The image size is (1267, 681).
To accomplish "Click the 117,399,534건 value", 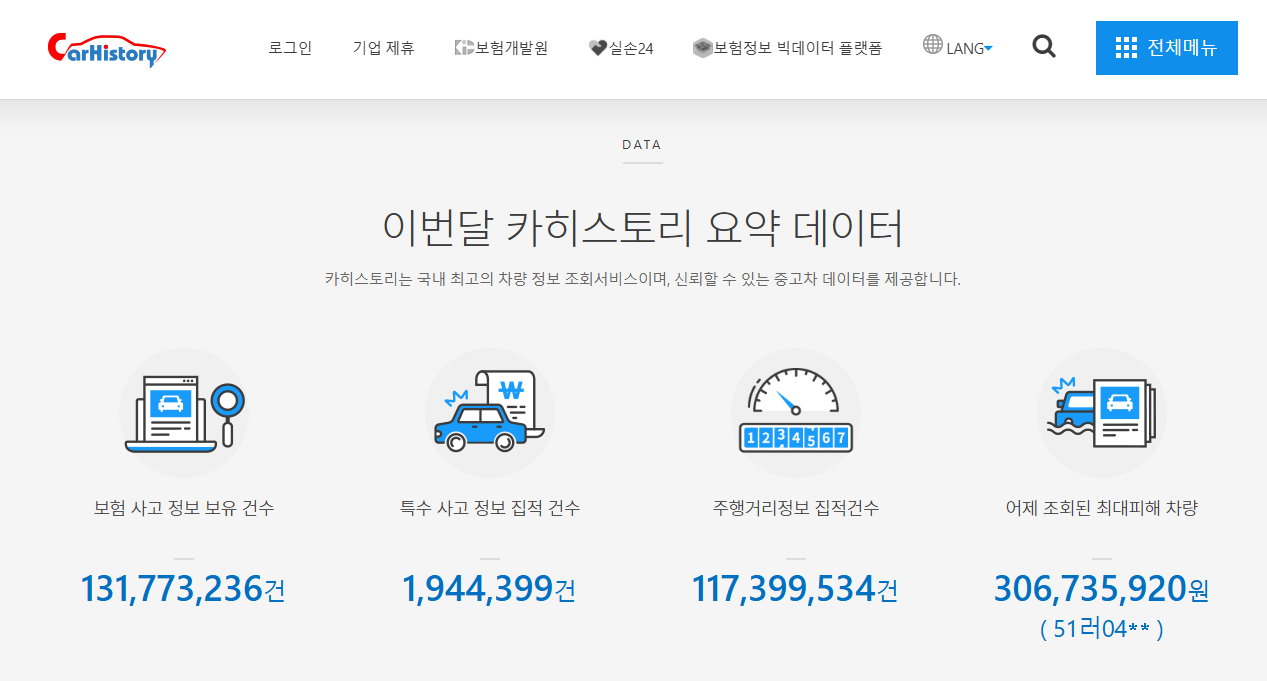I will click(795, 589).
